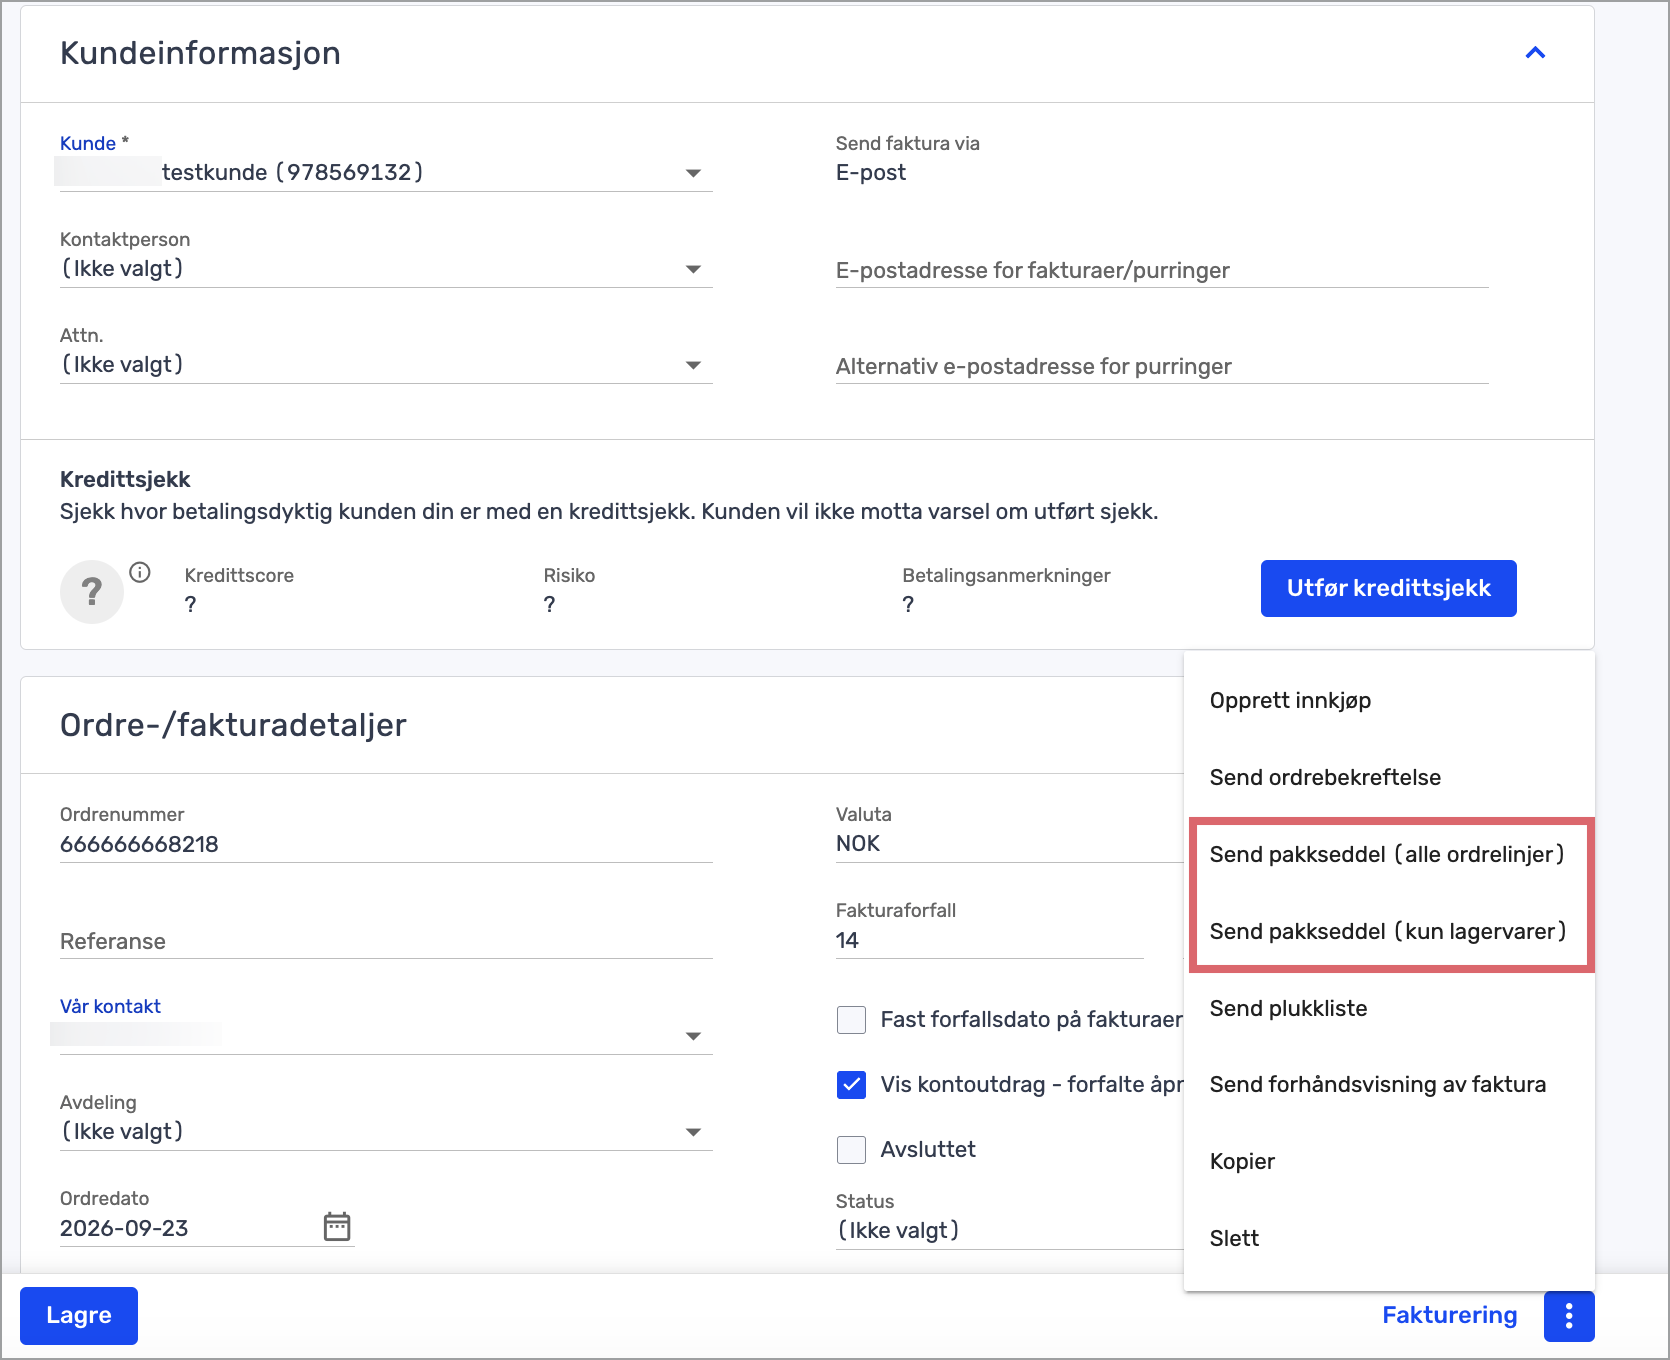Click the Referanse input field

[x=386, y=942]
